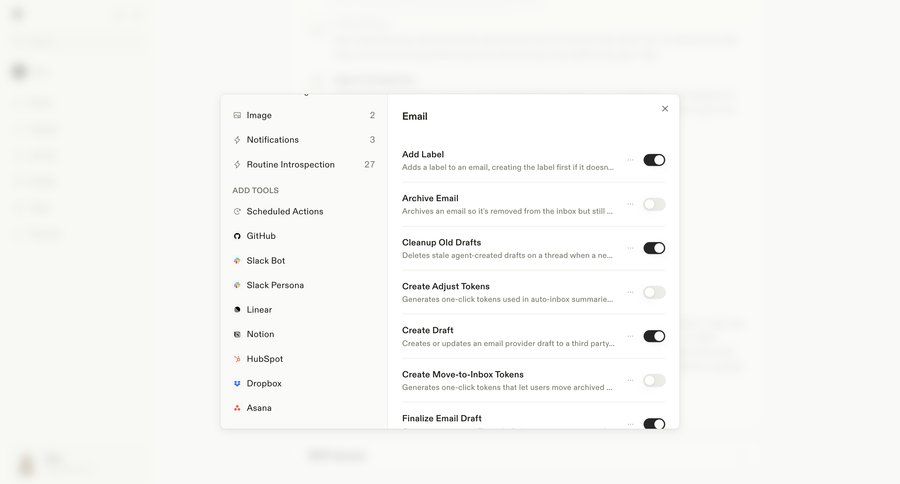Choose Asana from Add Tools
Screen dimensions: 900x484
point(304,408)
